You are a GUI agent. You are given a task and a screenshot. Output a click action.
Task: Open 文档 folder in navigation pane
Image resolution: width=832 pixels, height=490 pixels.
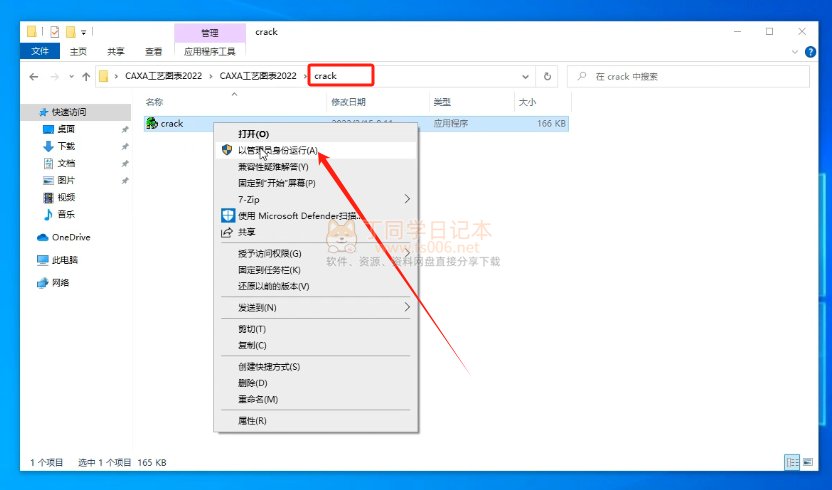point(66,163)
